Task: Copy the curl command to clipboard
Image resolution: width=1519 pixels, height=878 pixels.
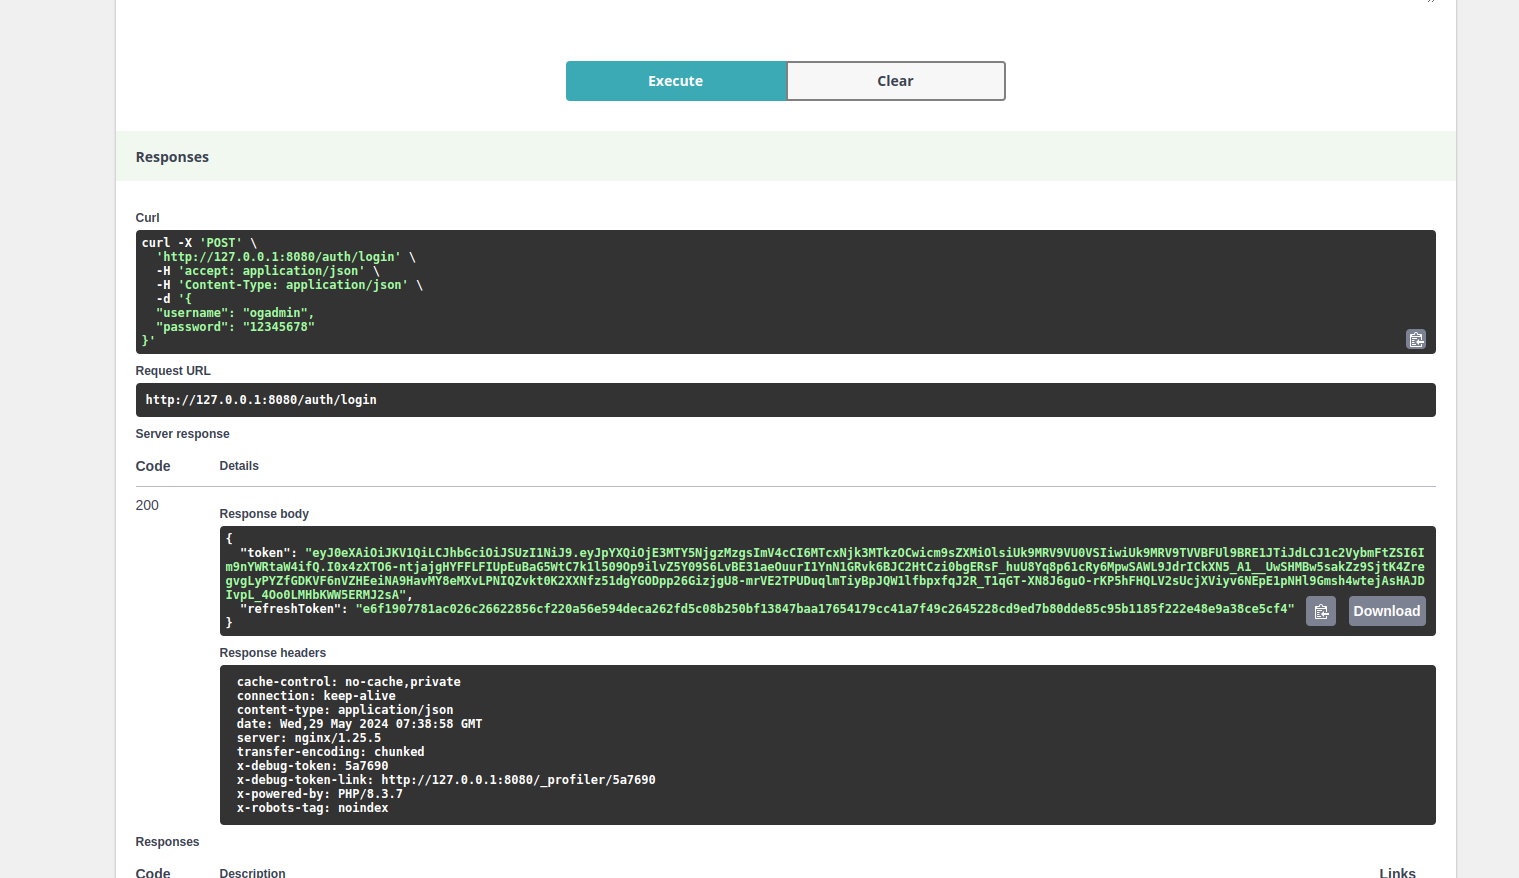Action: [x=1415, y=340]
